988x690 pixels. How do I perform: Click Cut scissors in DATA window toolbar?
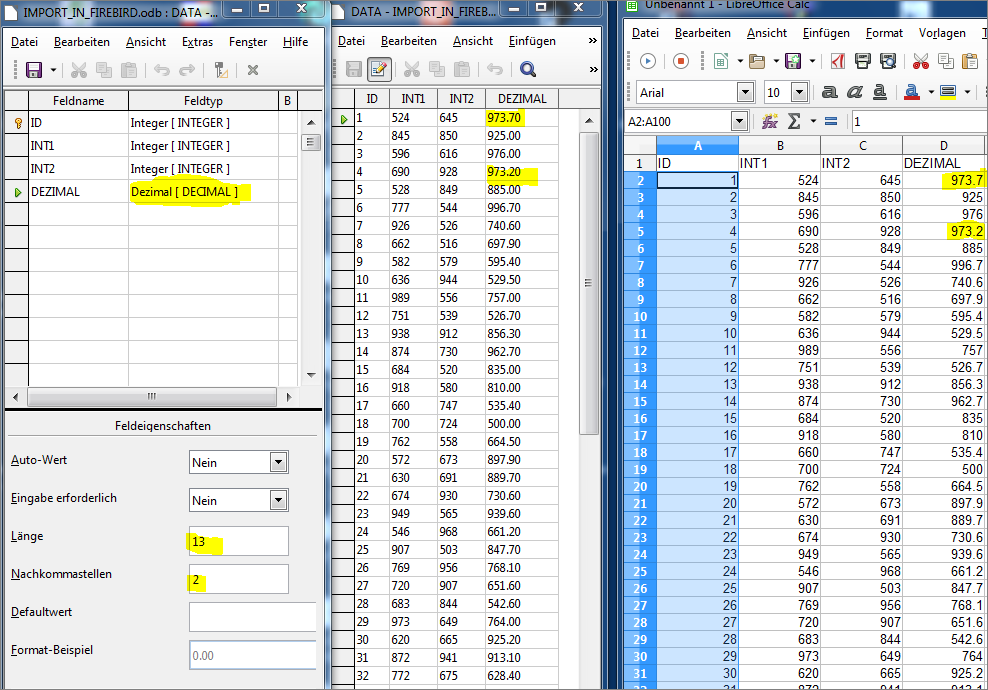tap(411, 69)
